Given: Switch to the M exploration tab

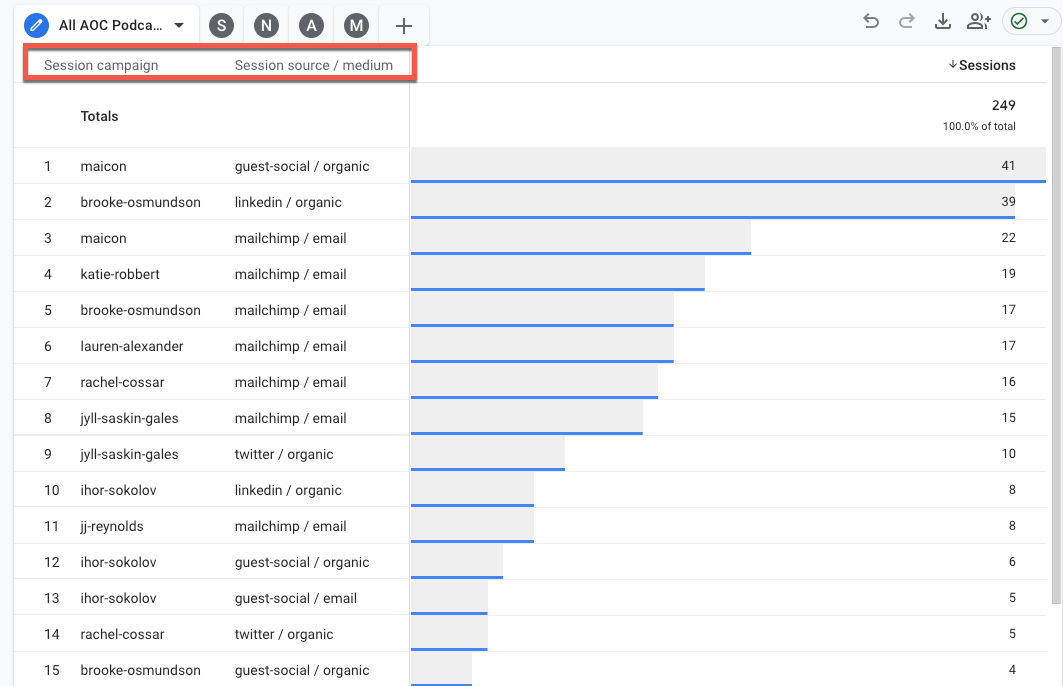Looking at the screenshot, I should click(x=356, y=26).
